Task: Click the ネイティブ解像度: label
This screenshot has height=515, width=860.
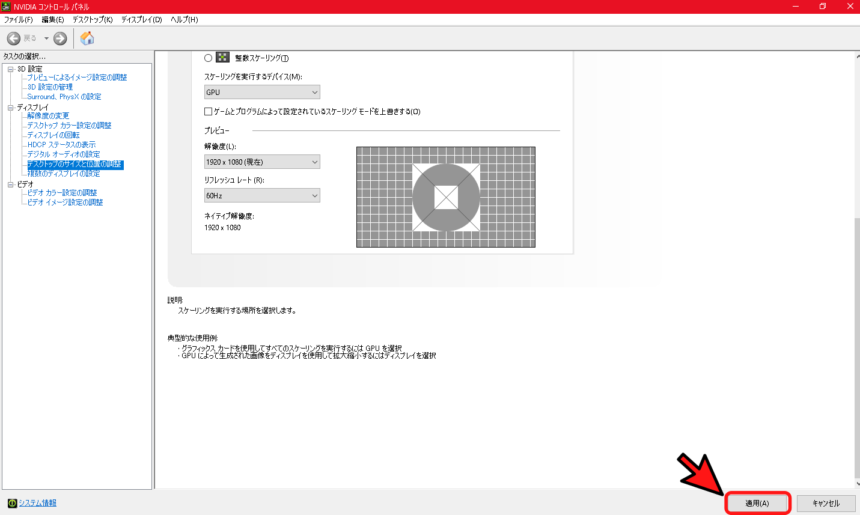Action: tap(229, 216)
